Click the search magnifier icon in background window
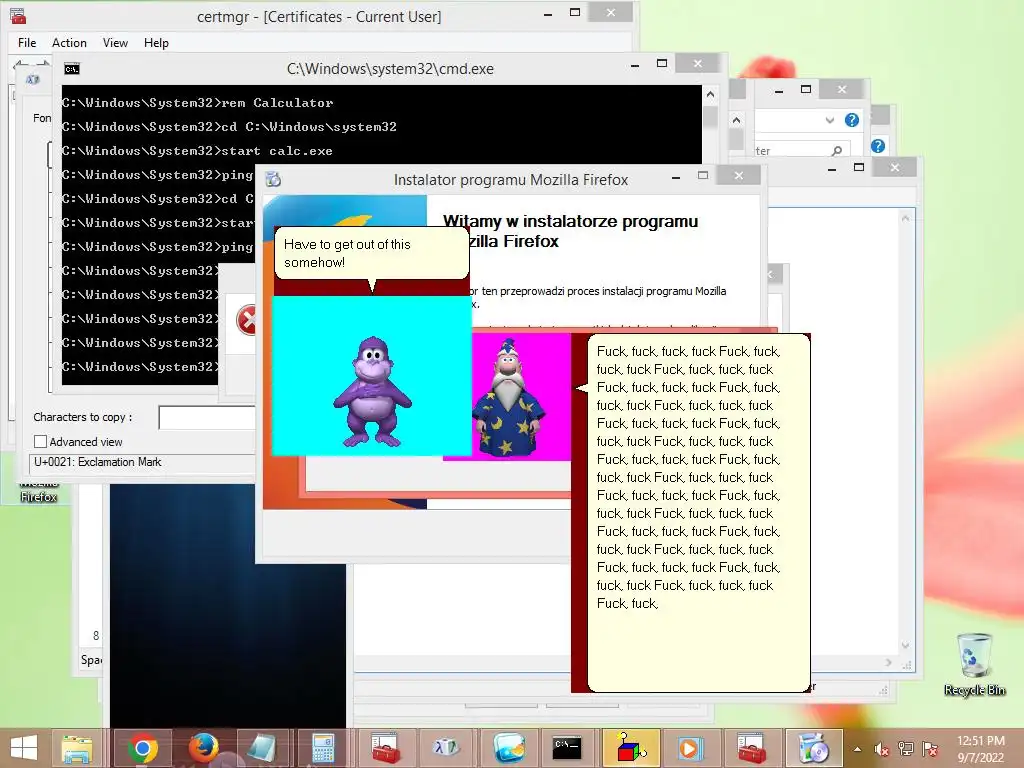 837,151
